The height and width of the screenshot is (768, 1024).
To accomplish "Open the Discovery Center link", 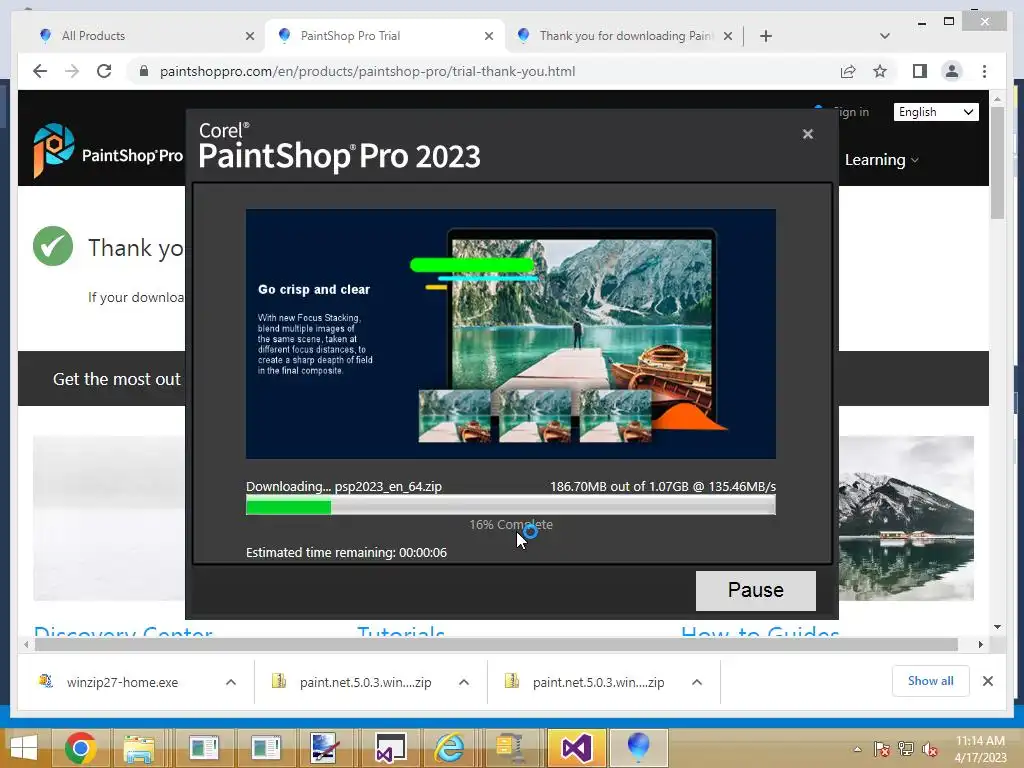I will point(123,632).
